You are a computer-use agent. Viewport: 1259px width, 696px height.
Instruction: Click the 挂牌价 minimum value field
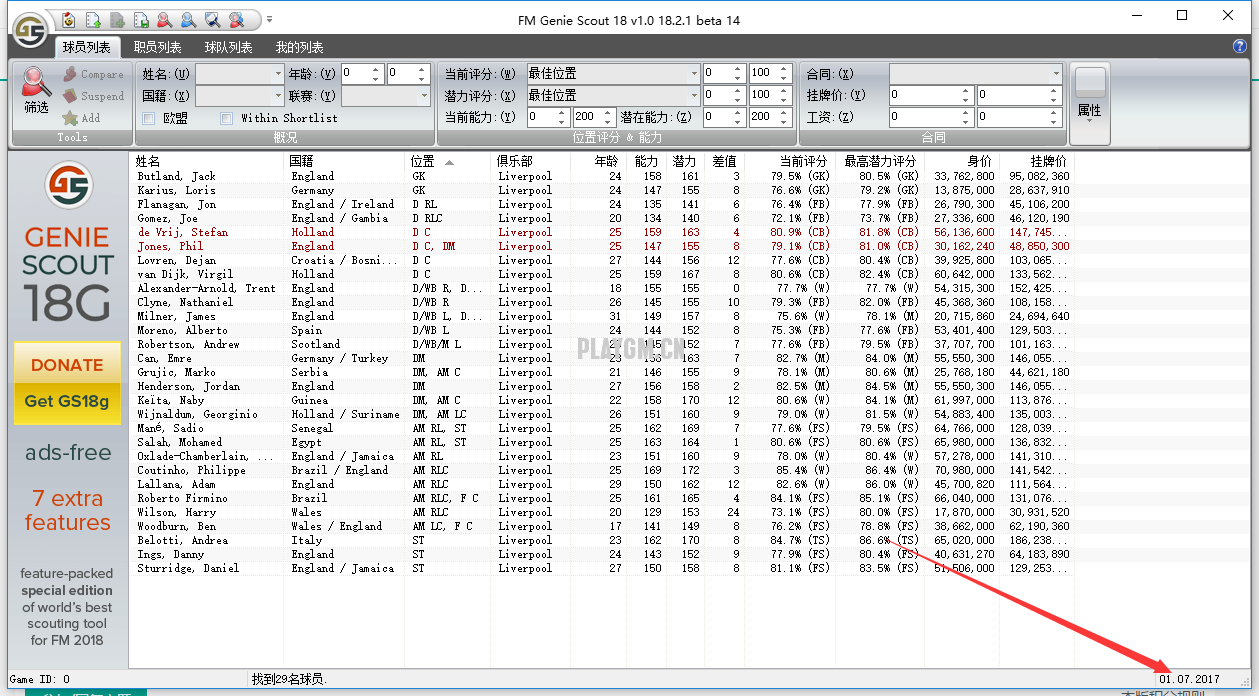click(x=925, y=95)
